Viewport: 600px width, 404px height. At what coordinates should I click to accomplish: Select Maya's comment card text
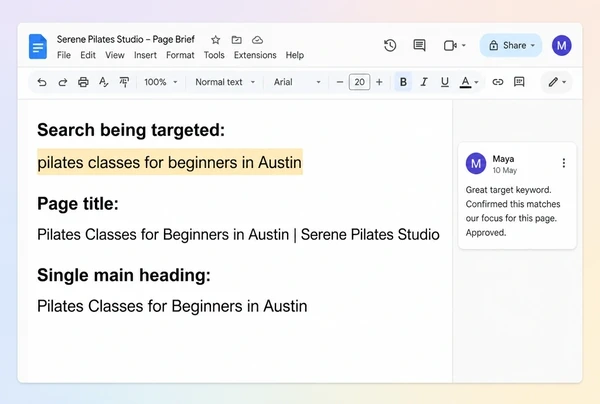(x=513, y=211)
